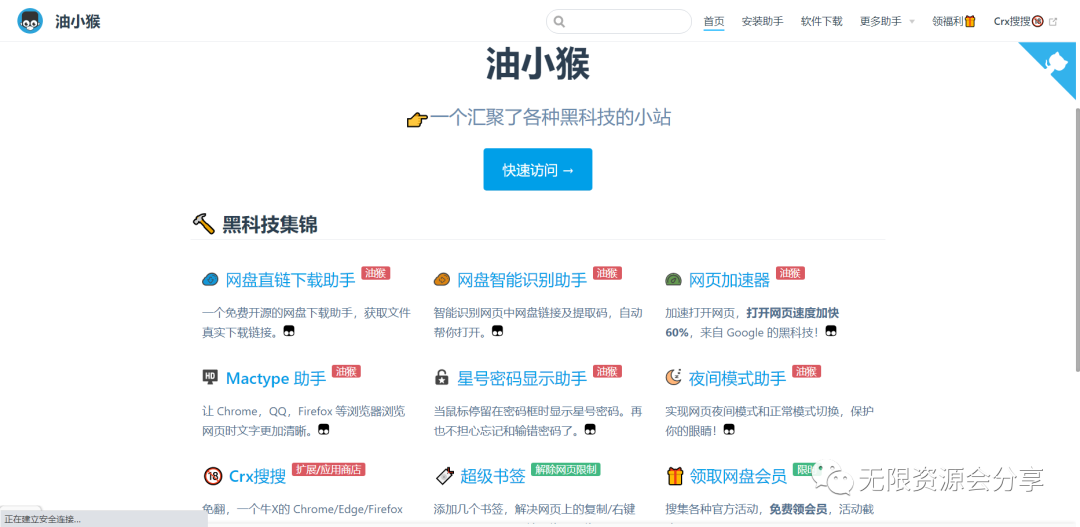The width and height of the screenshot is (1080, 527).
Task: Click the 油小猴 monkey logo icon
Action: coord(29,21)
